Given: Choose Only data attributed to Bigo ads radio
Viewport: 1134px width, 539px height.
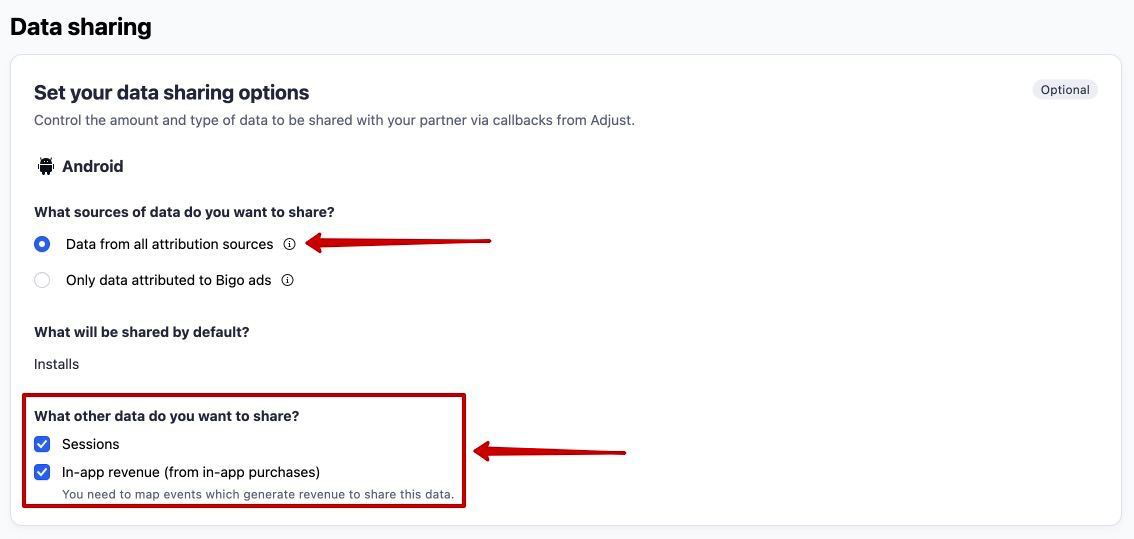Looking at the screenshot, I should click(42, 280).
